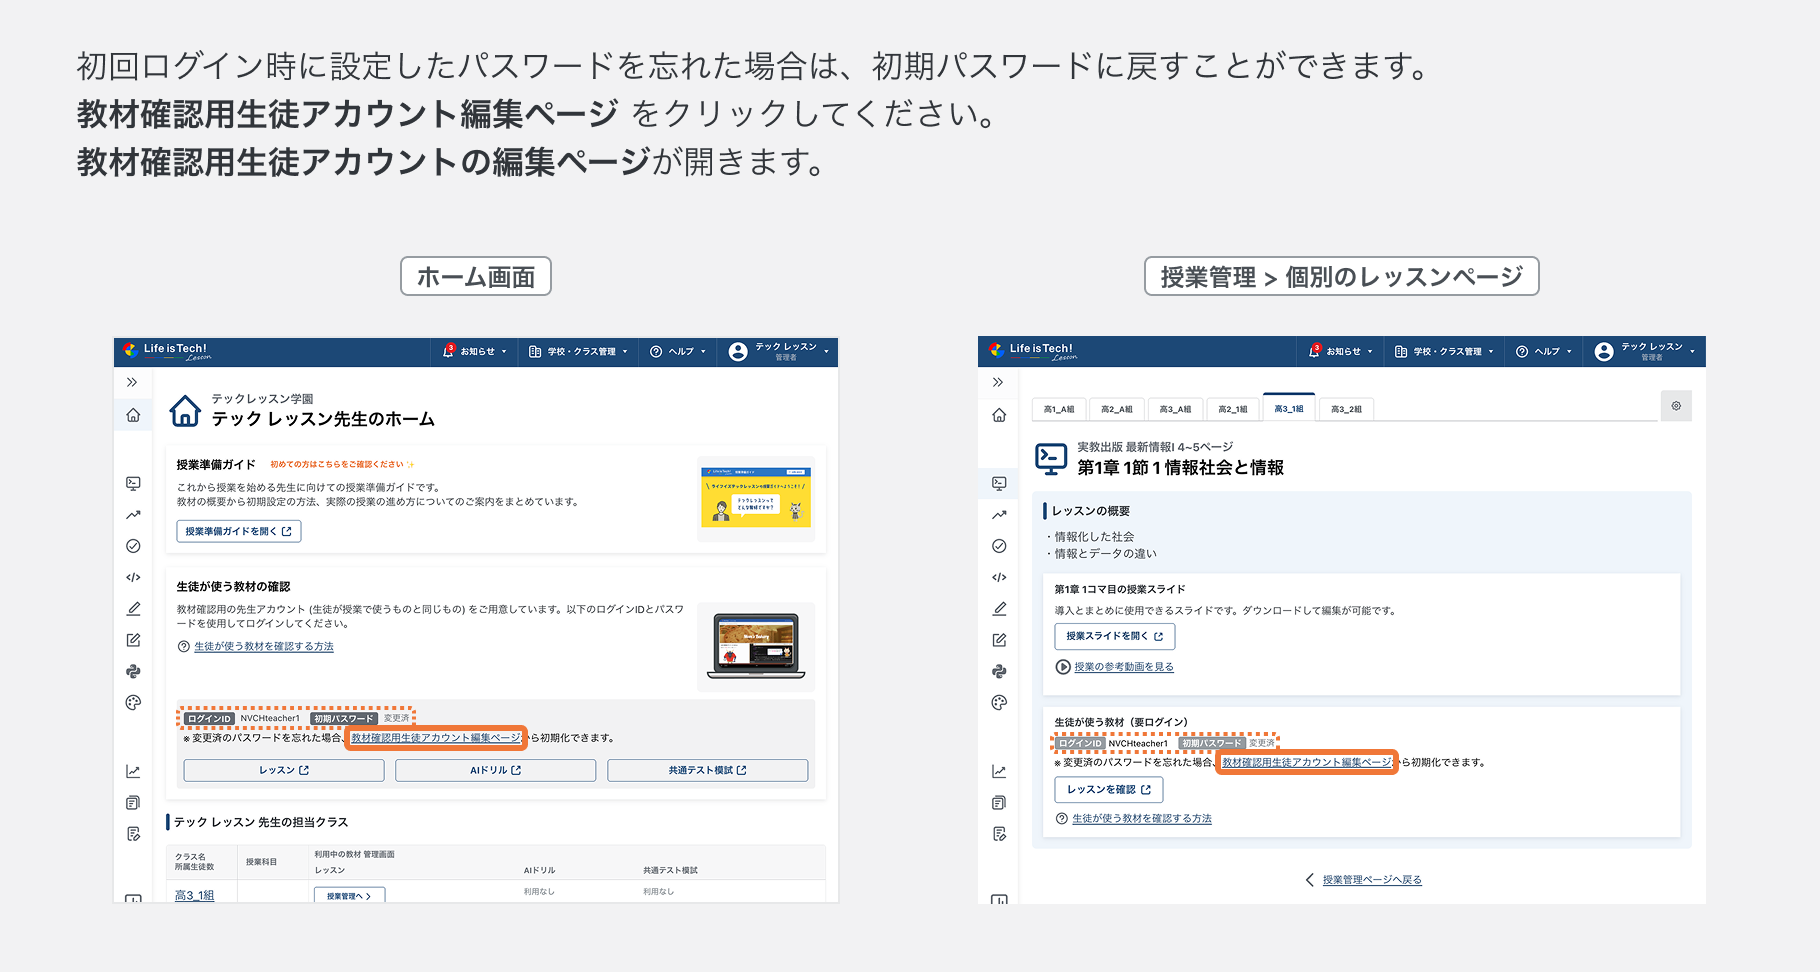This screenshot has height=972, width=1820.
Task: Open the 学校・クラス管理 dropdown on the home screen
Action: (578, 351)
